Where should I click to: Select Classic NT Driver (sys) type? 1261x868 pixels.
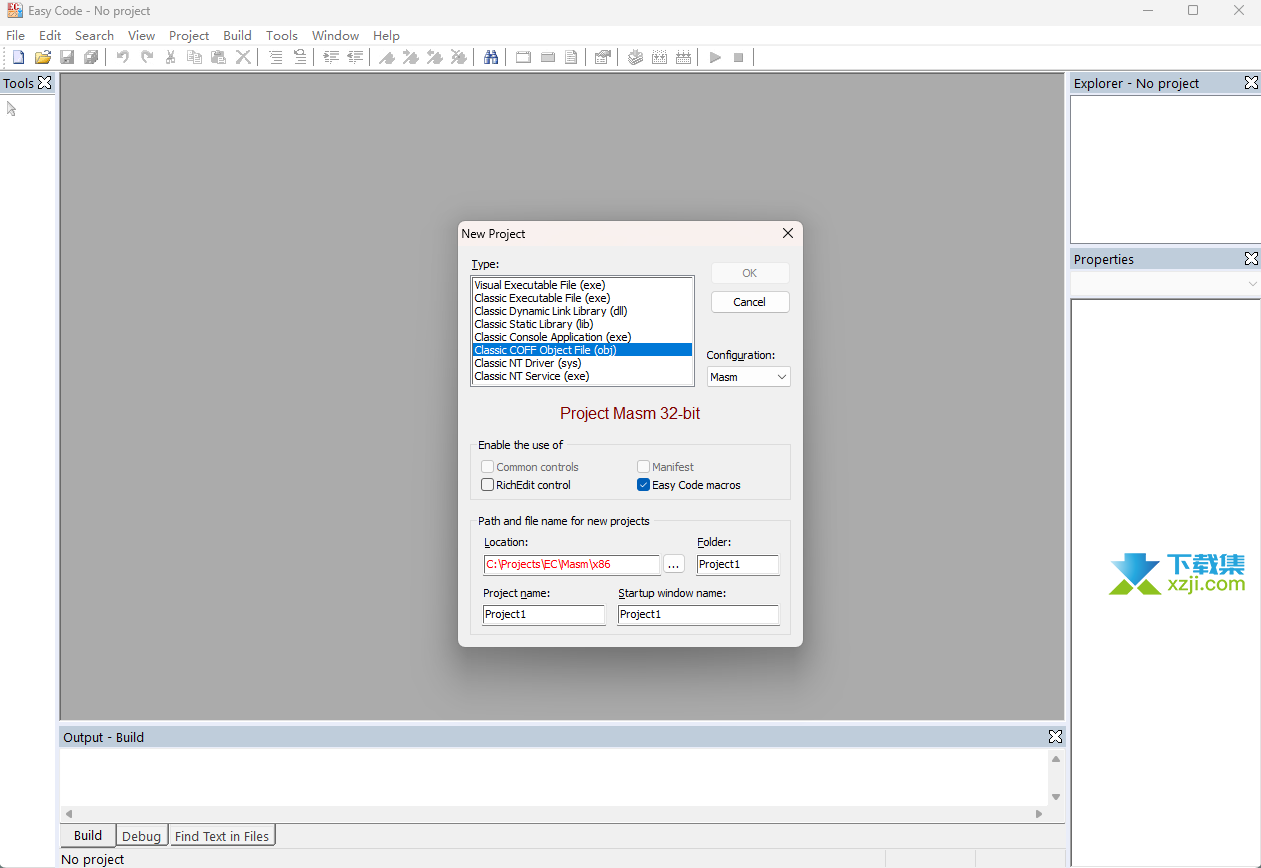click(582, 363)
